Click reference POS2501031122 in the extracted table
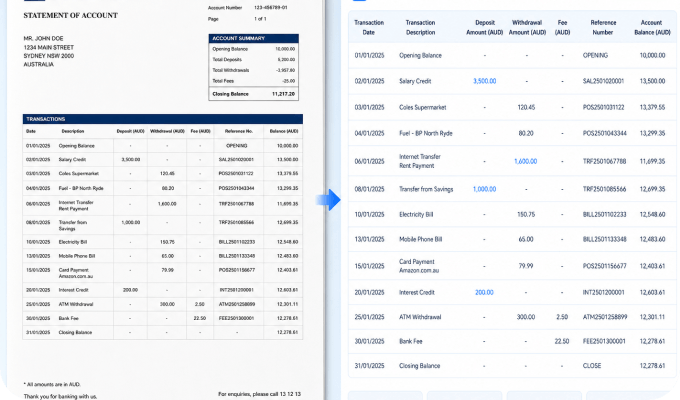The height and width of the screenshot is (400, 680). [x=603, y=107]
